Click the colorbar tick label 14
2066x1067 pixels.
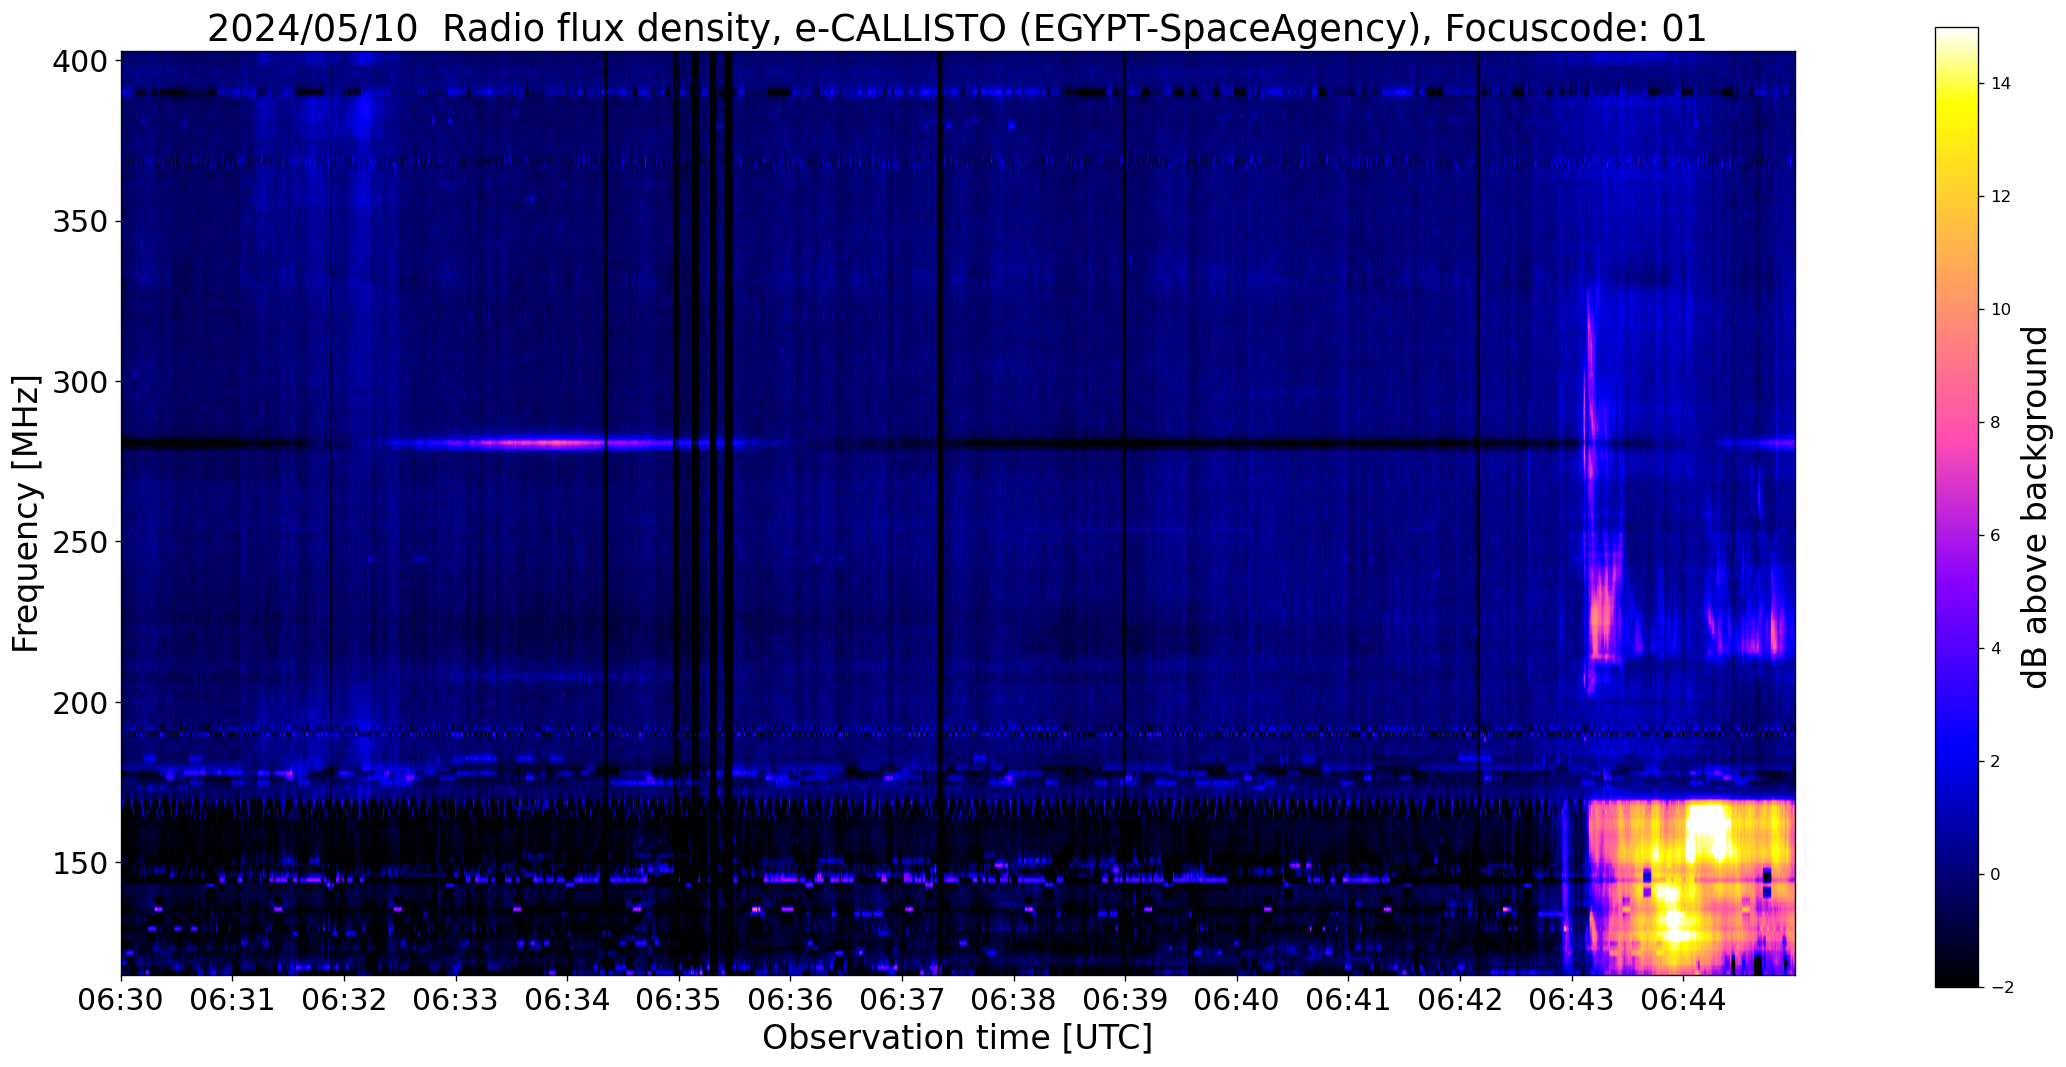[x=2001, y=84]
